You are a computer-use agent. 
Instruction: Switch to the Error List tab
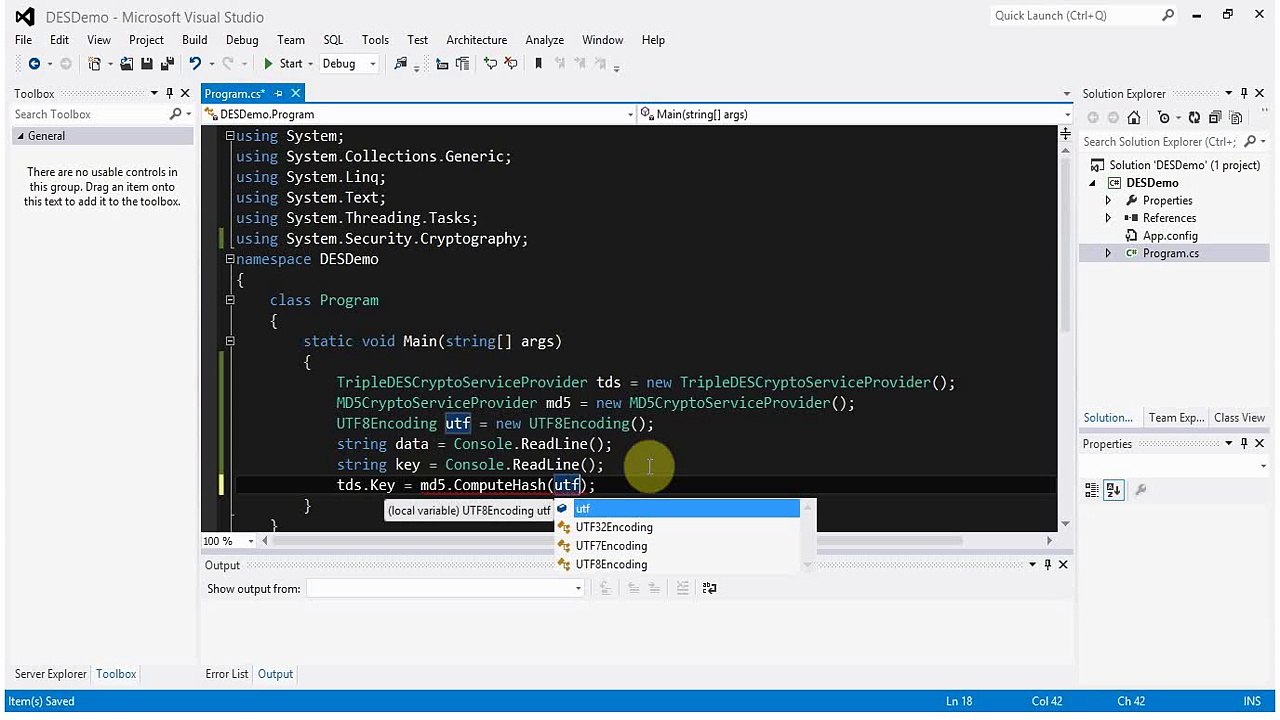(227, 674)
